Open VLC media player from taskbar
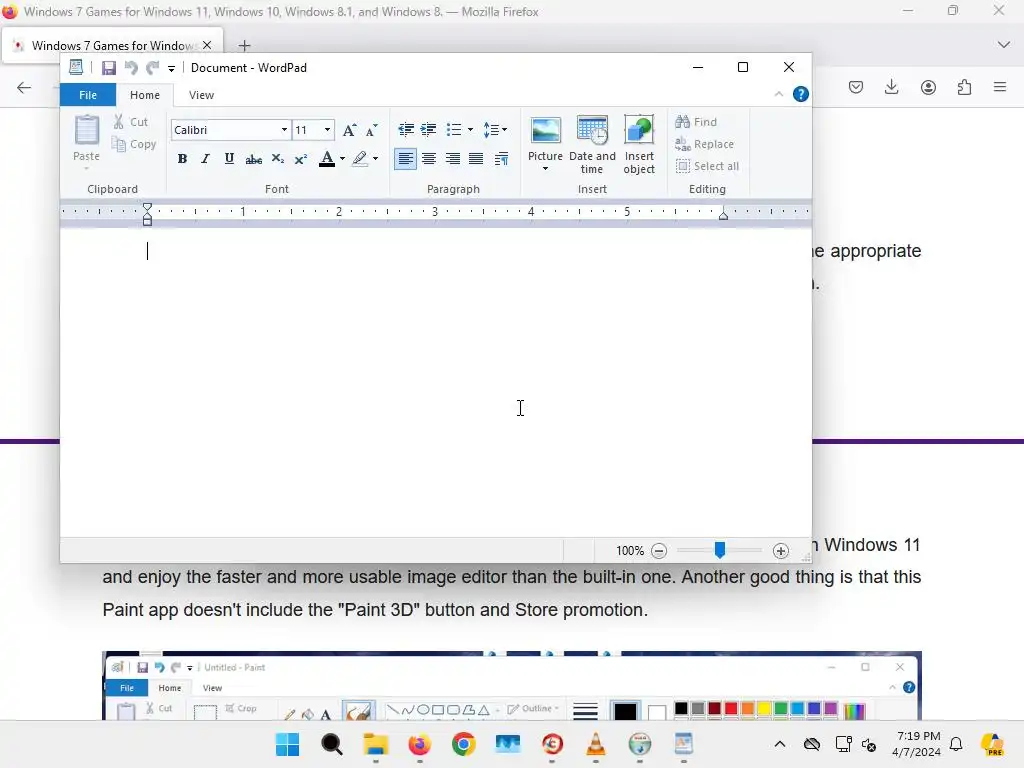Viewport: 1024px width, 768px height. click(596, 744)
